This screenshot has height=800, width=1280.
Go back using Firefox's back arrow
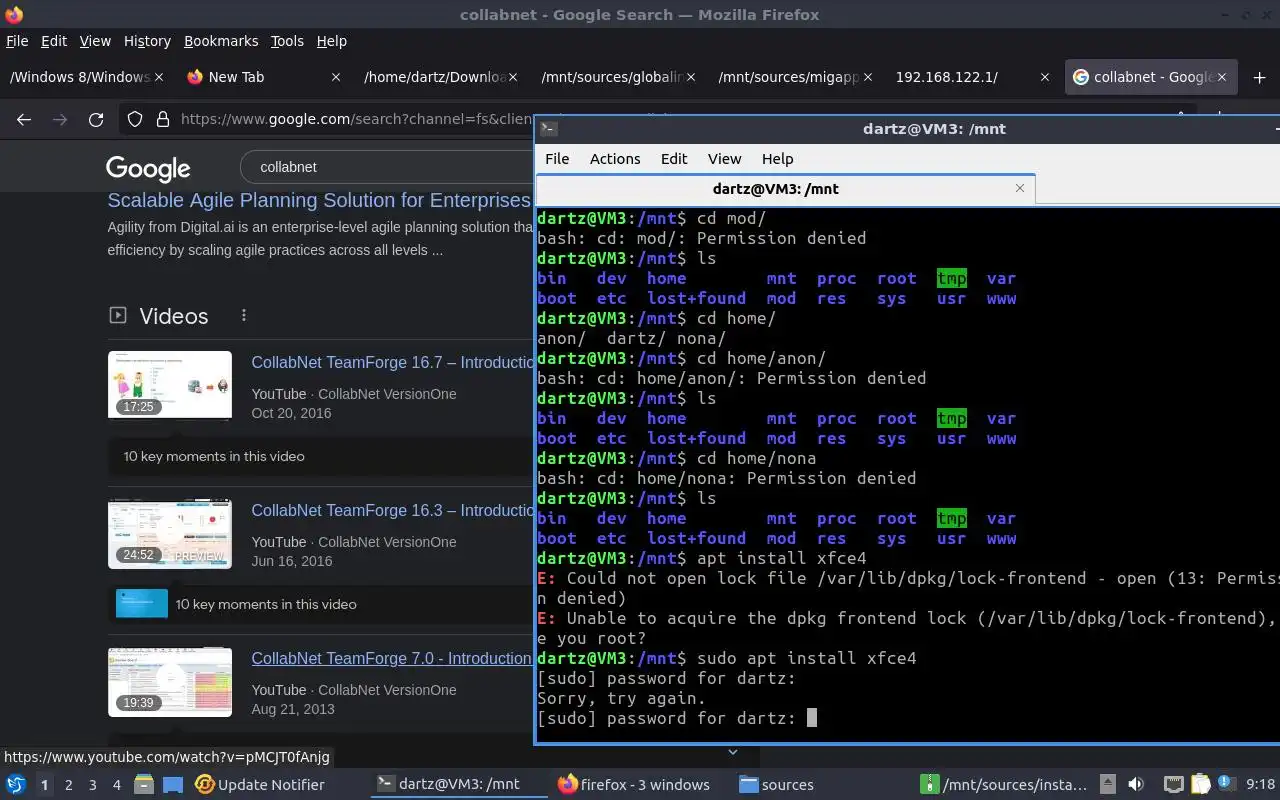tap(24, 119)
